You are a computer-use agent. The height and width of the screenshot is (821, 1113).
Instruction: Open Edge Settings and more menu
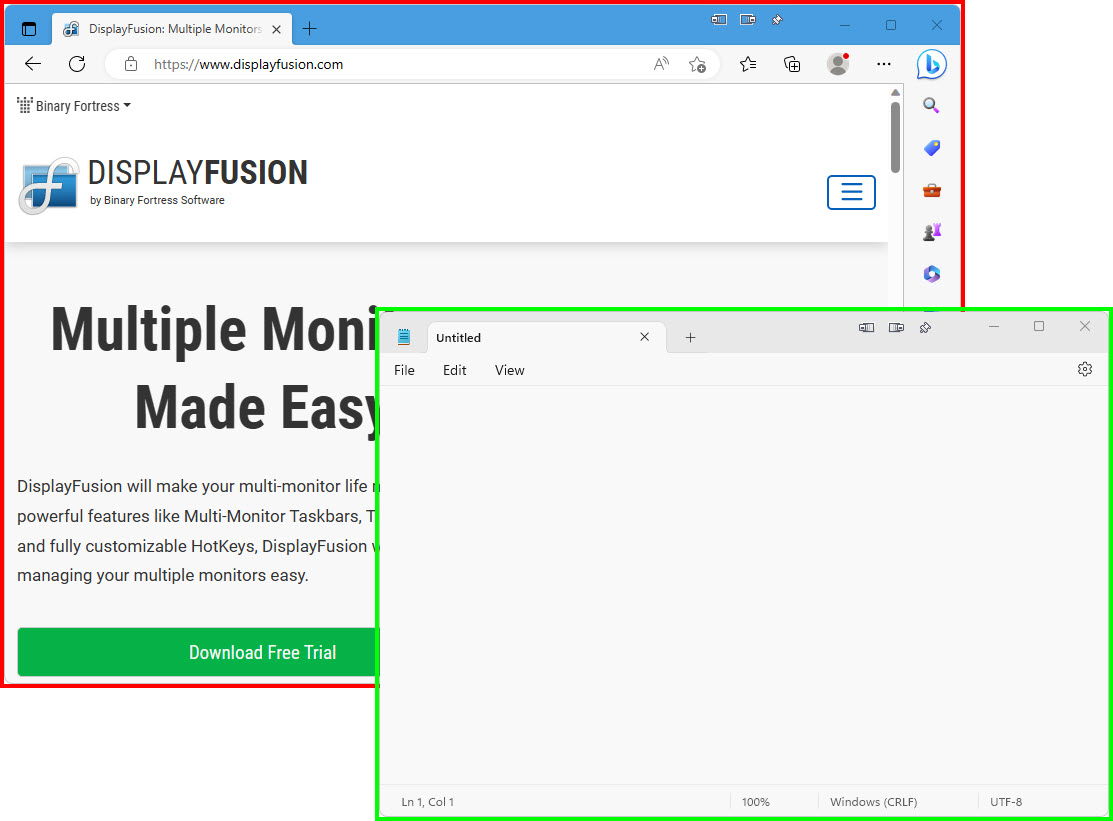click(x=883, y=64)
